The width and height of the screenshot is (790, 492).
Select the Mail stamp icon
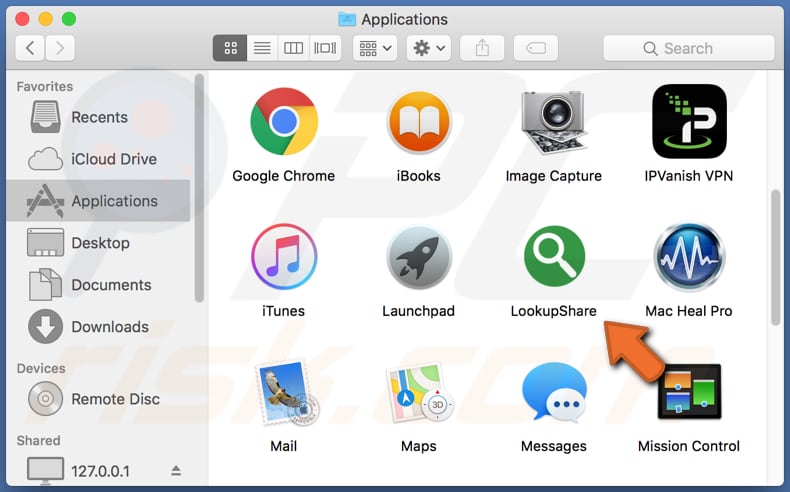pyautogui.click(x=286, y=392)
